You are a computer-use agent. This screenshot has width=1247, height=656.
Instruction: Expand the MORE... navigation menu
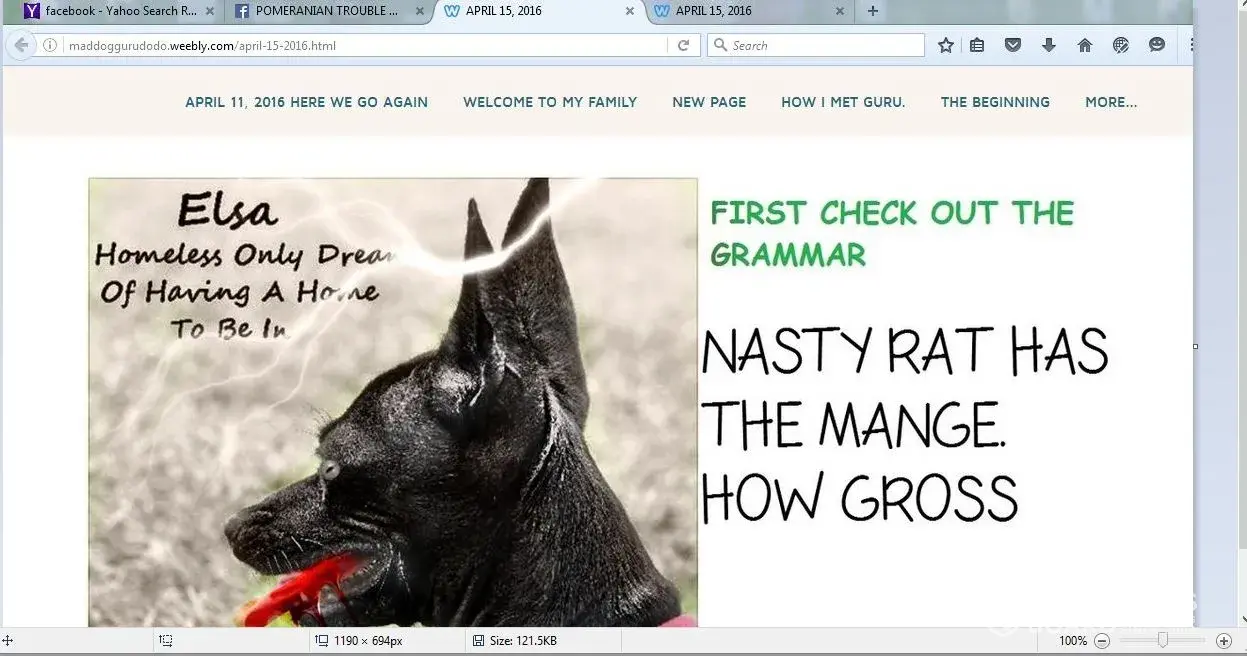point(1111,102)
